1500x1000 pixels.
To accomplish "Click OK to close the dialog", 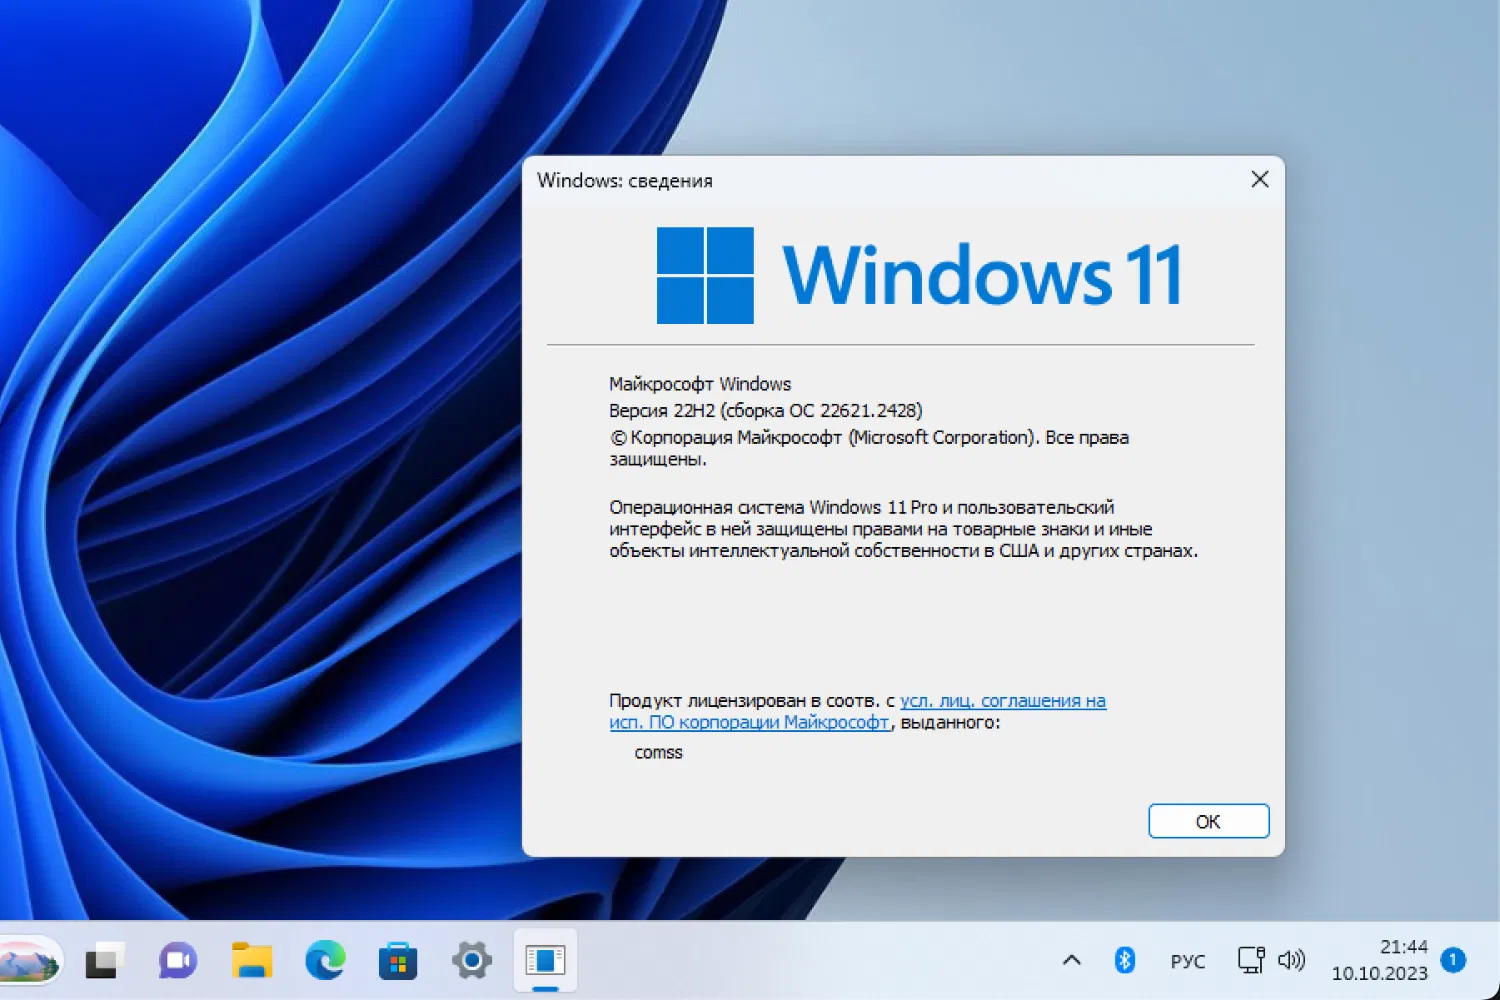I will tap(1208, 821).
